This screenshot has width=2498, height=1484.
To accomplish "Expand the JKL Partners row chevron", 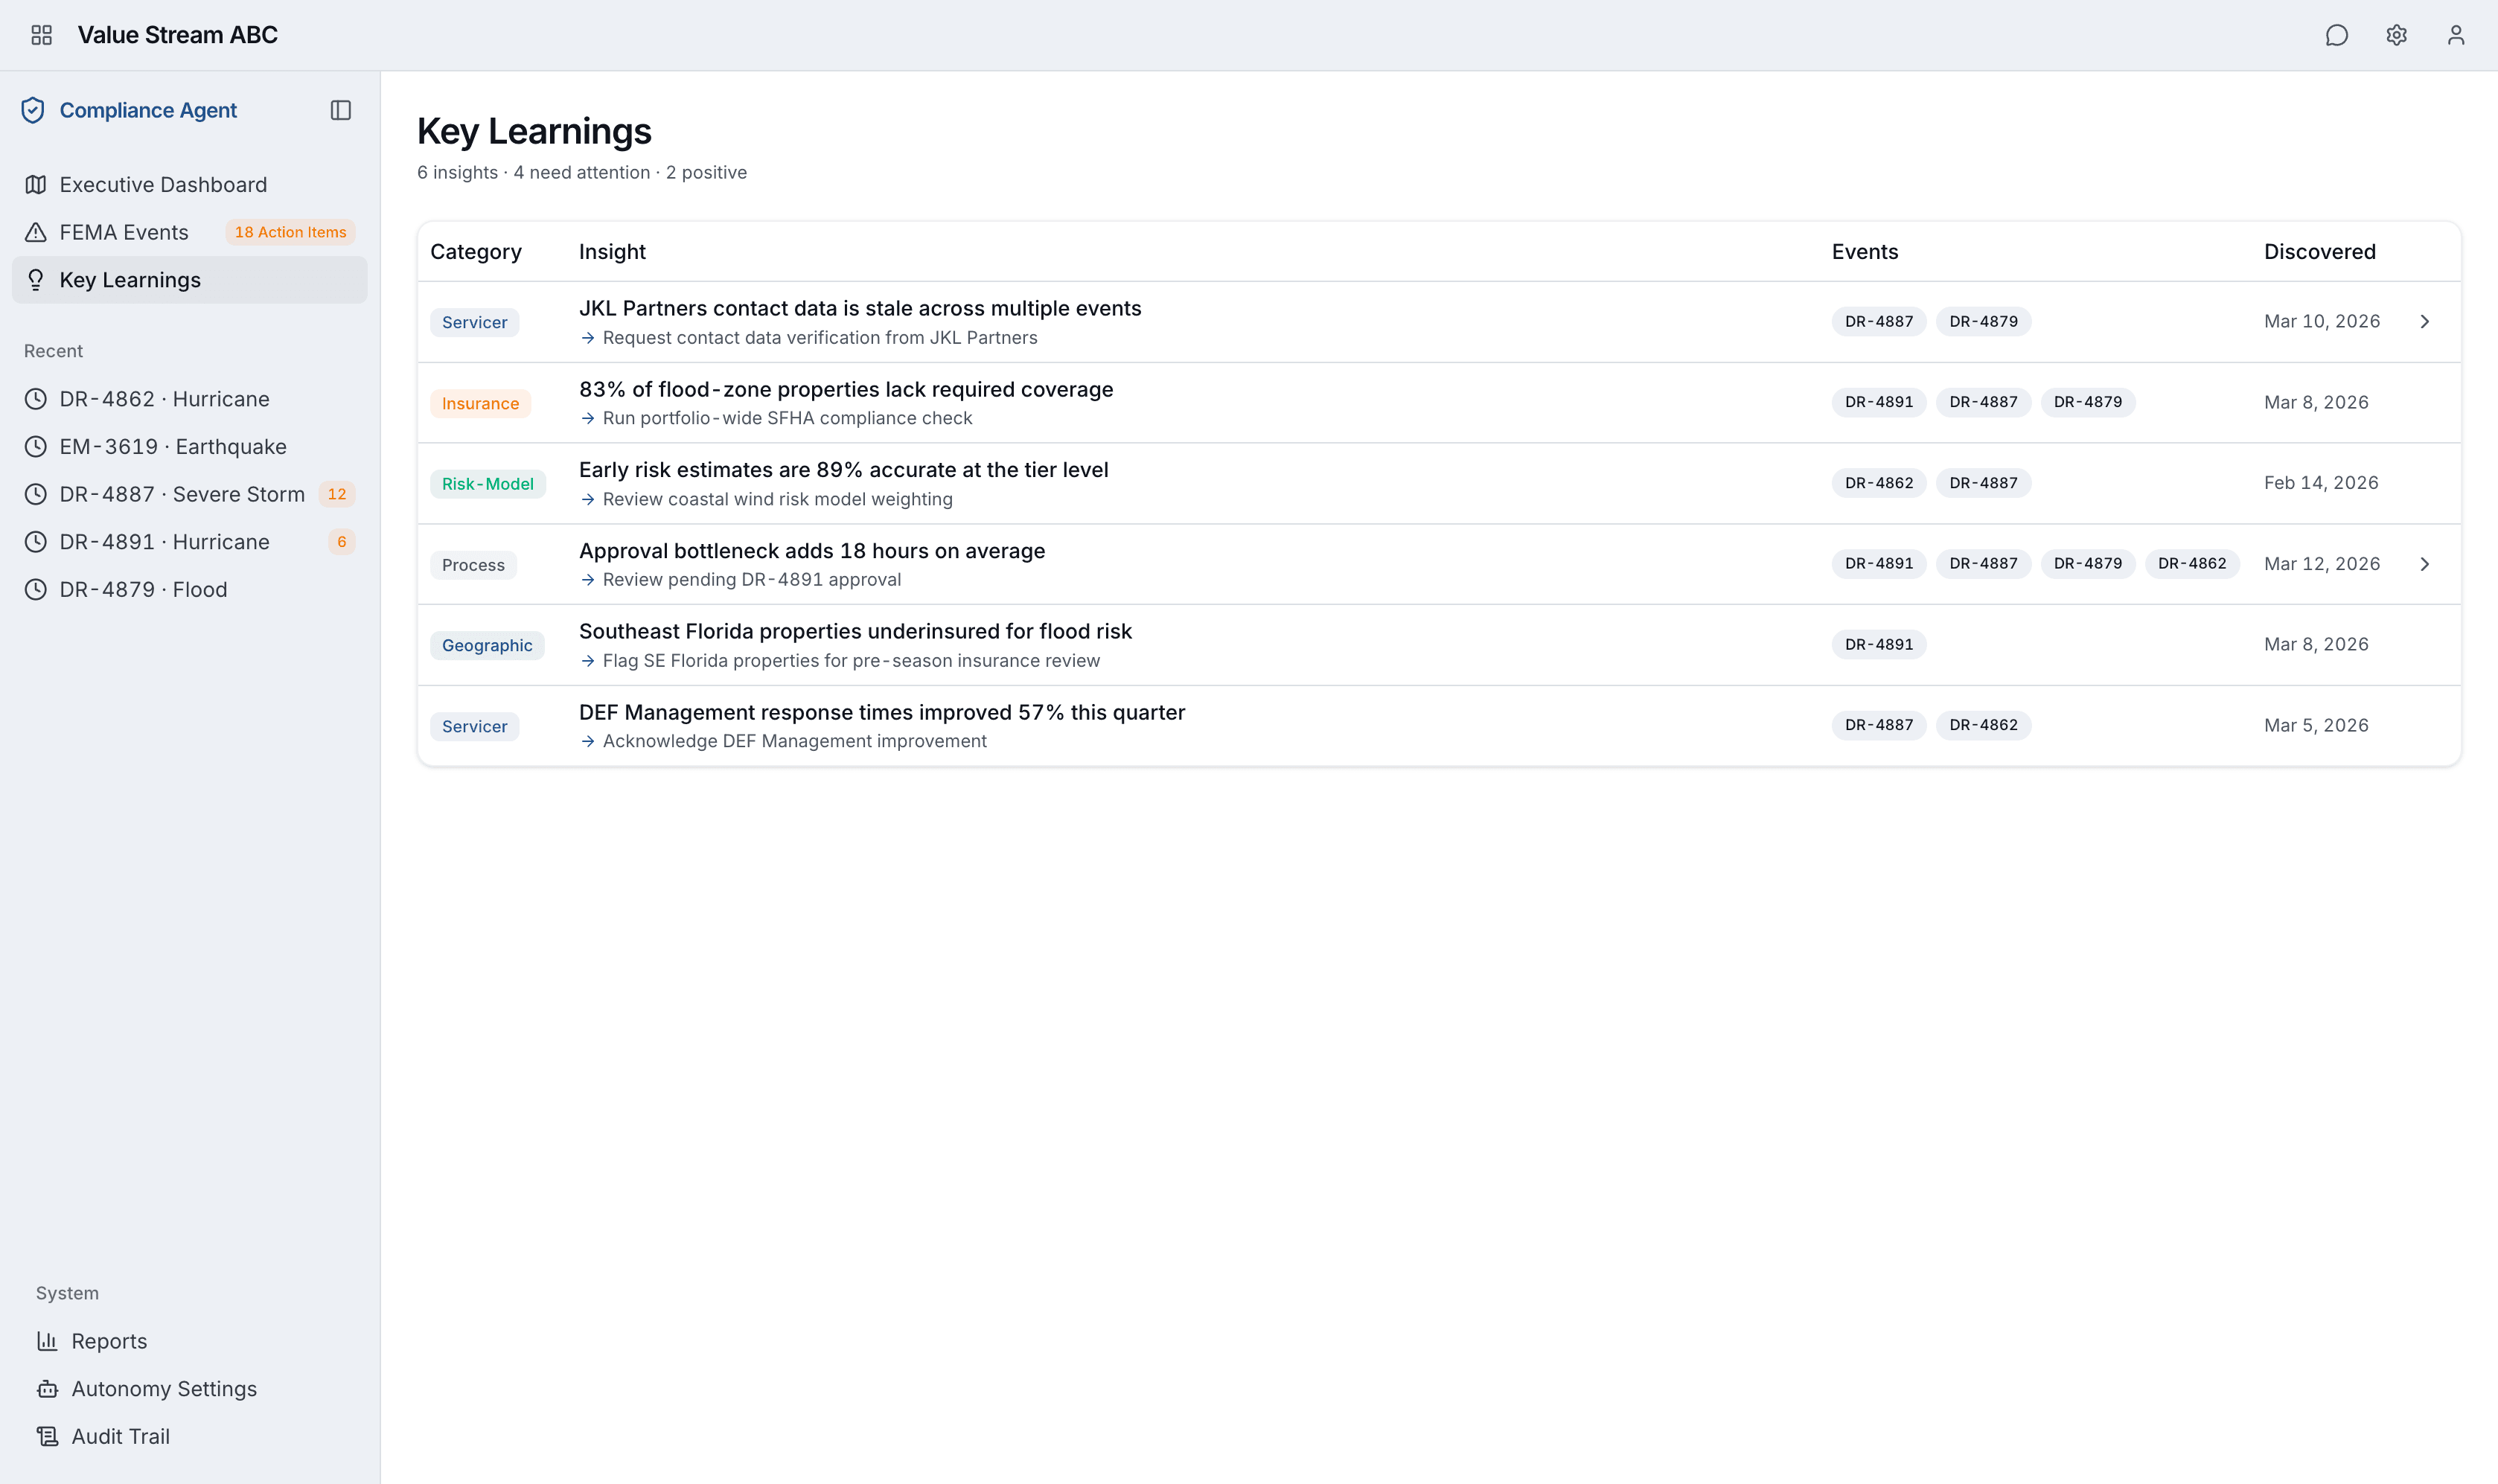I will coord(2424,321).
